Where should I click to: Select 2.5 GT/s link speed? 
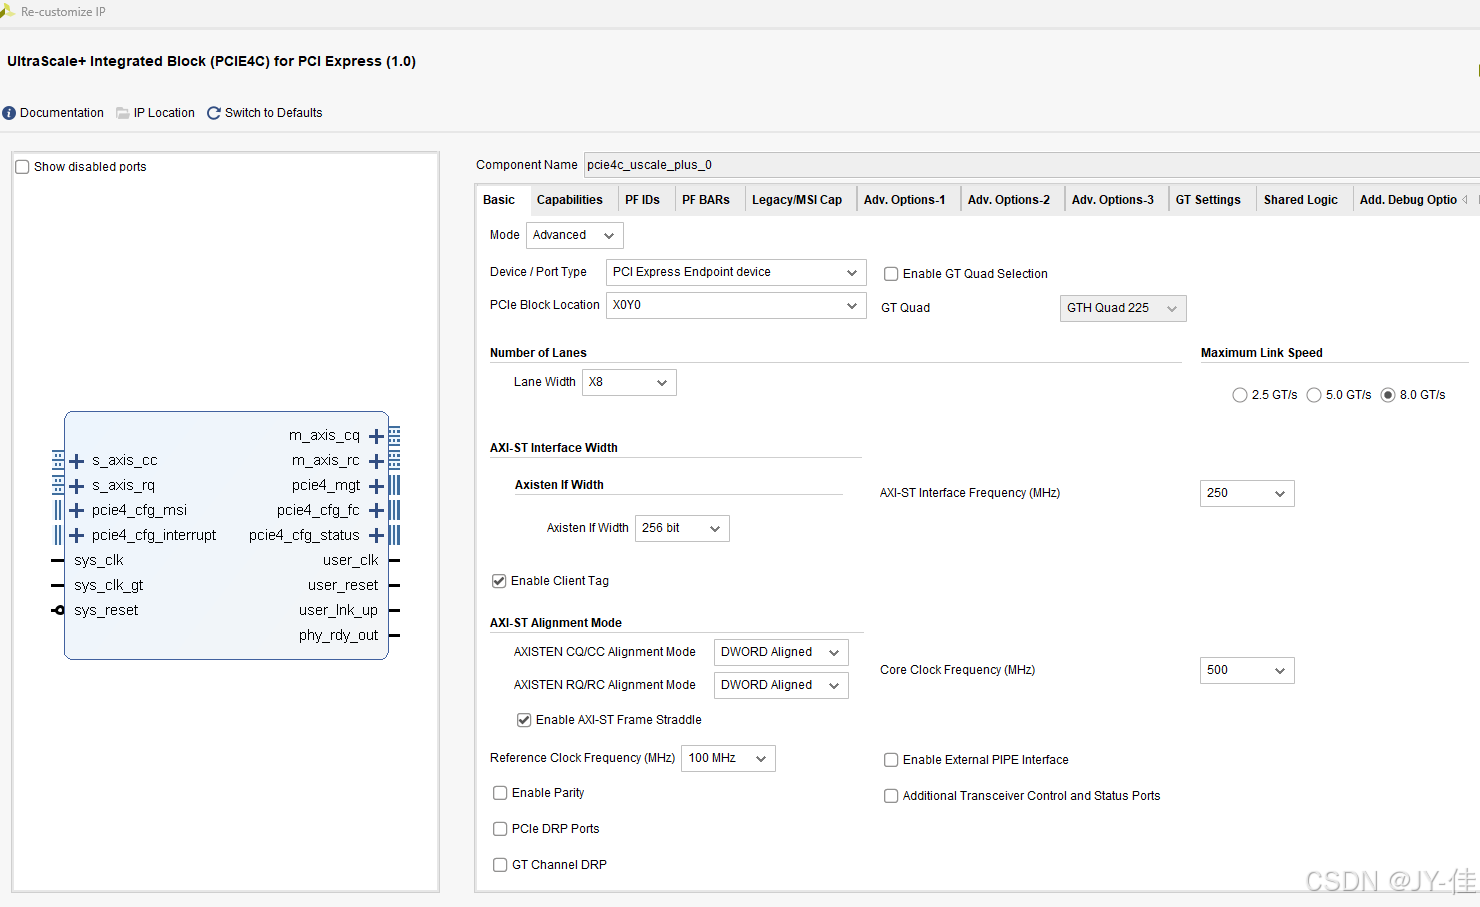click(x=1240, y=395)
